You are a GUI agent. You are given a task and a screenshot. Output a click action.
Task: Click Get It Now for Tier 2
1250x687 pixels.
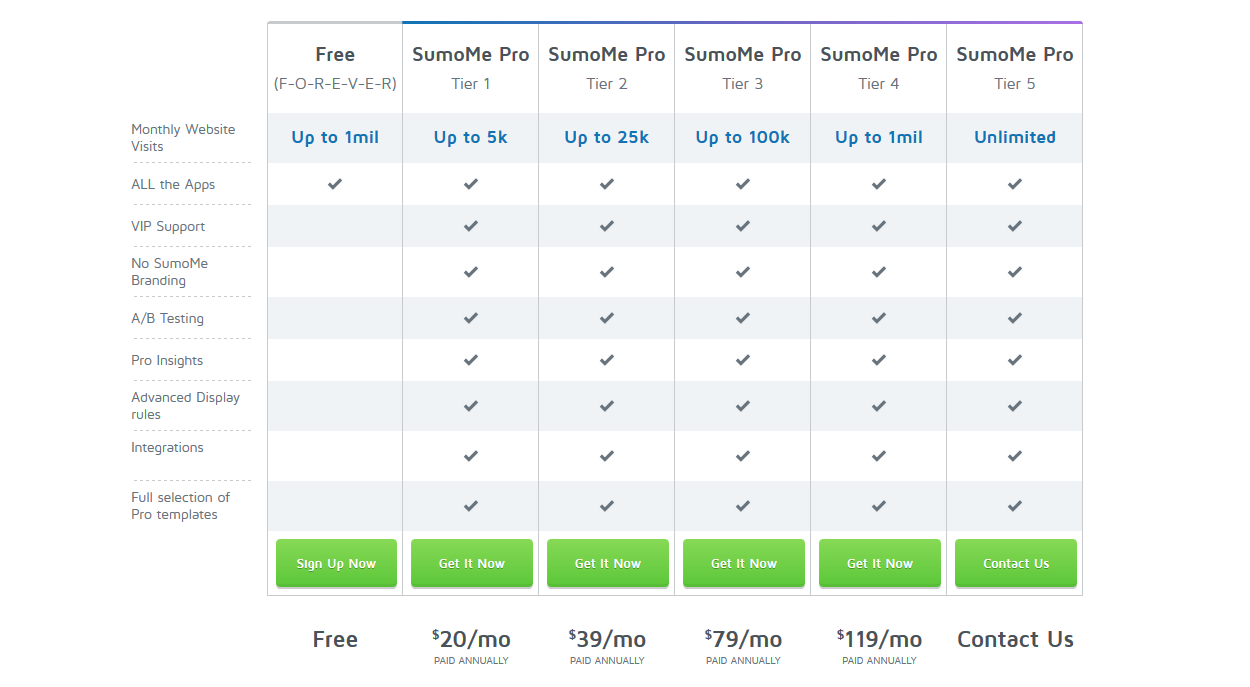click(607, 563)
